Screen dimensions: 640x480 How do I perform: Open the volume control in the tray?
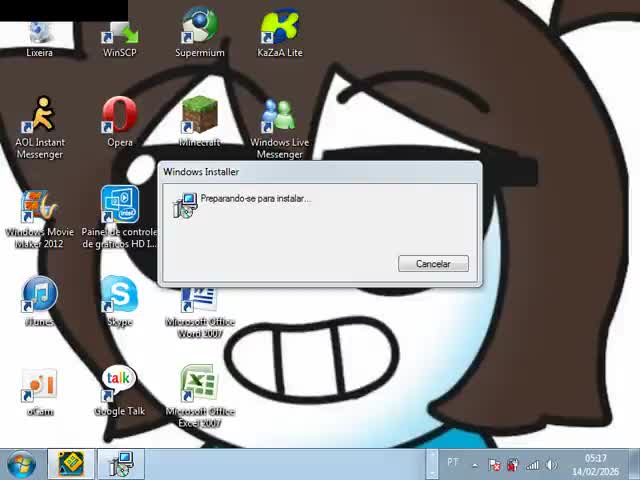(551, 465)
